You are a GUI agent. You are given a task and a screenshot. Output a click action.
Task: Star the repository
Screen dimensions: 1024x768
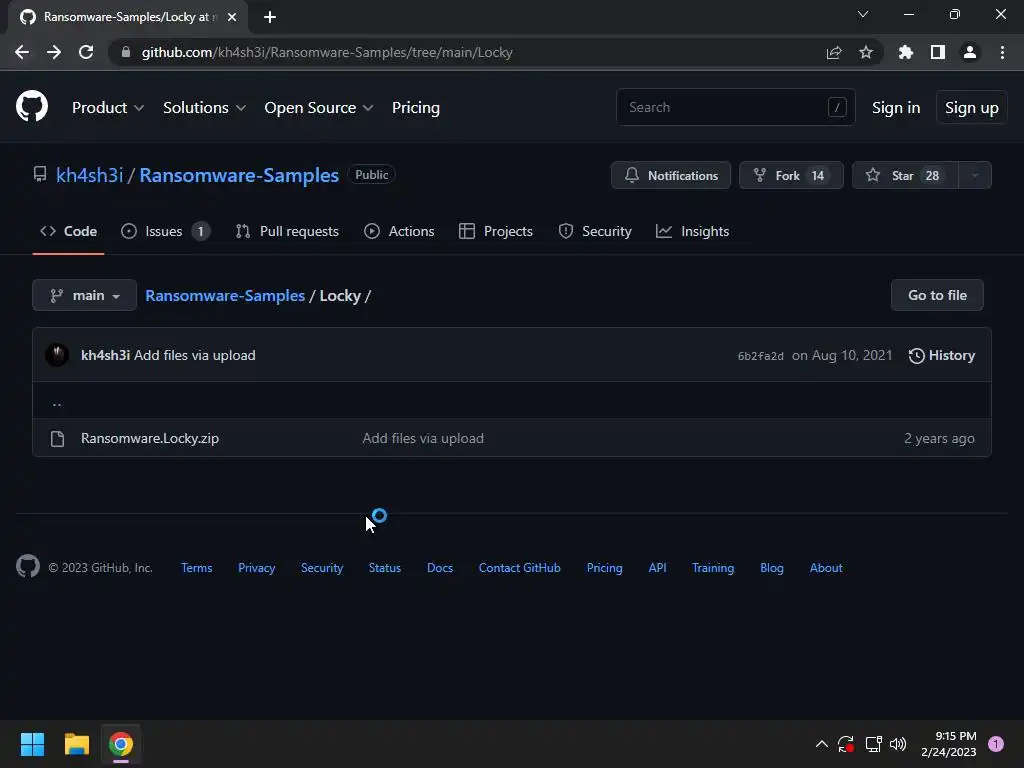pyautogui.click(x=904, y=175)
